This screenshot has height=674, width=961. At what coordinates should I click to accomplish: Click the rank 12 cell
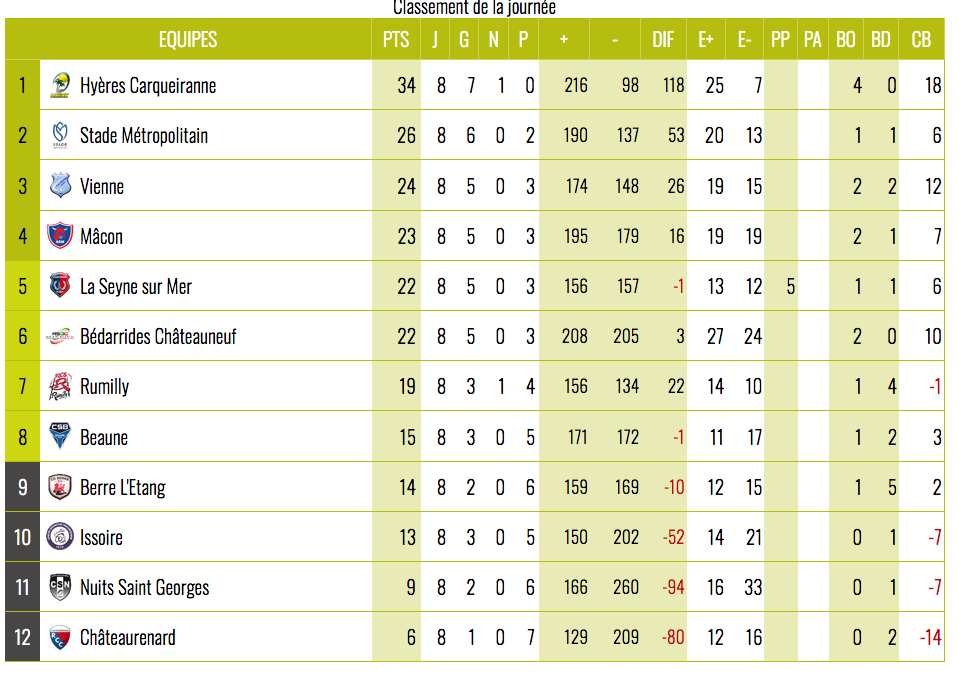pyautogui.click(x=23, y=637)
